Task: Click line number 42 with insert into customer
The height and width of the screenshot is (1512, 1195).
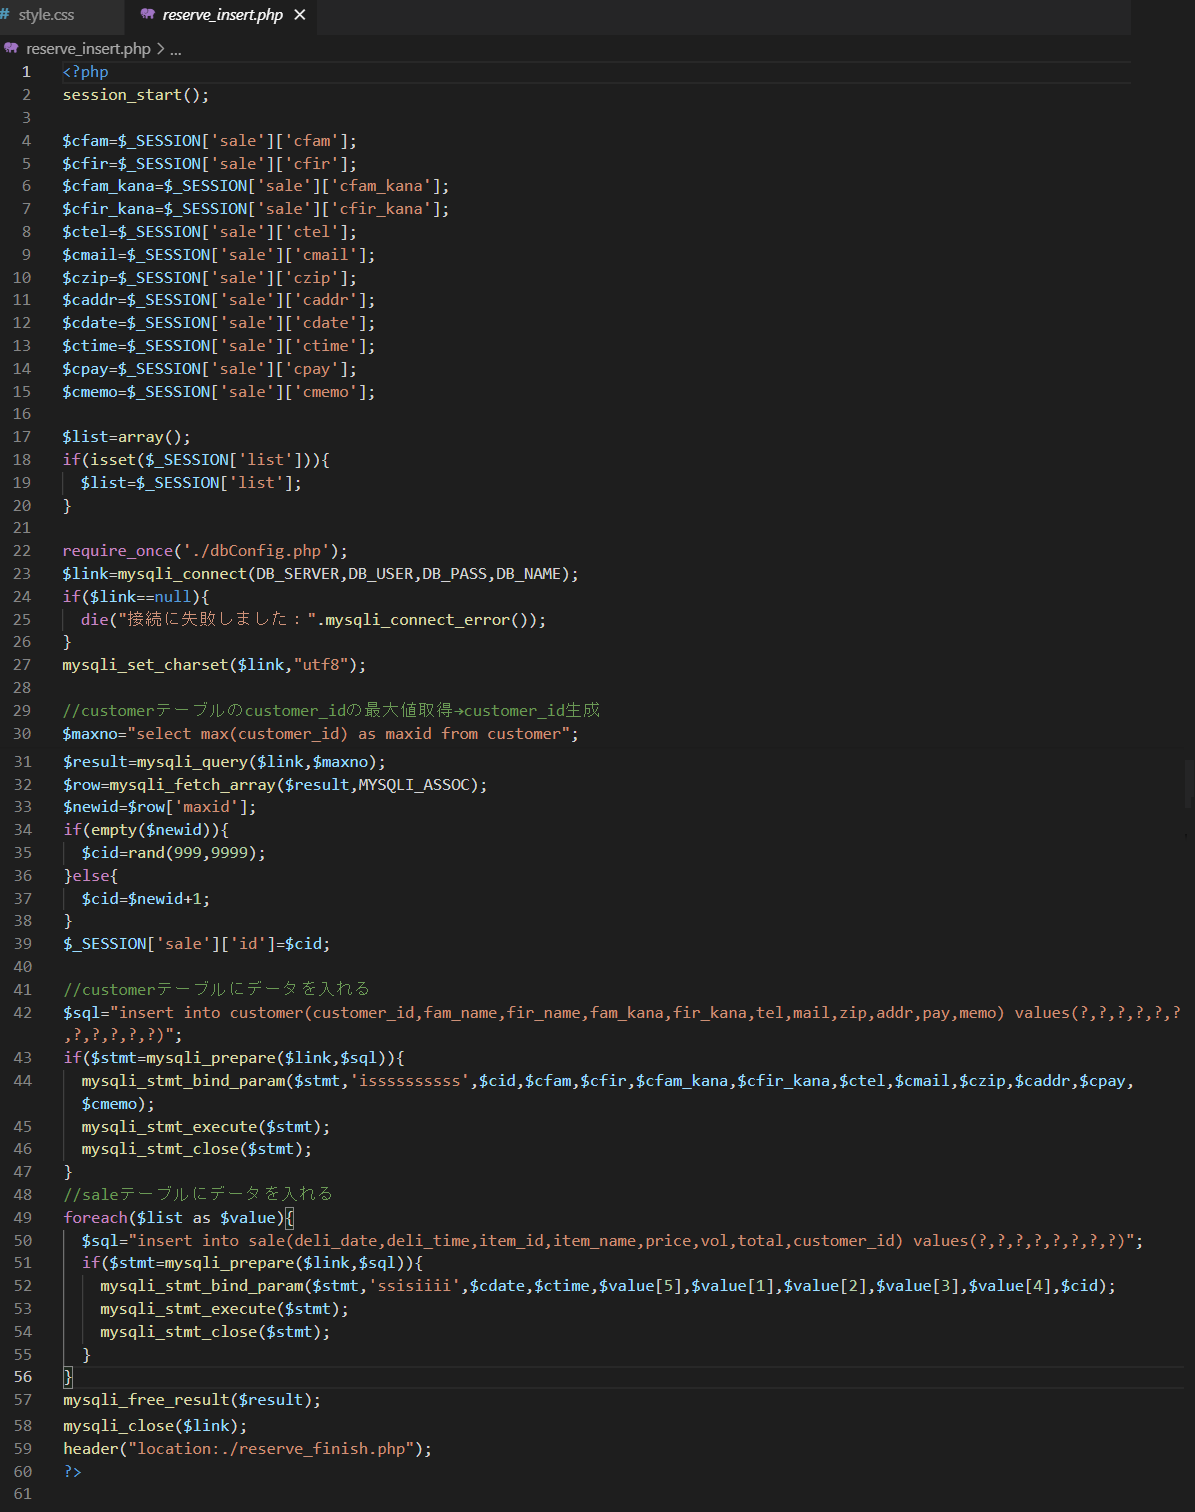Action: [22, 1013]
